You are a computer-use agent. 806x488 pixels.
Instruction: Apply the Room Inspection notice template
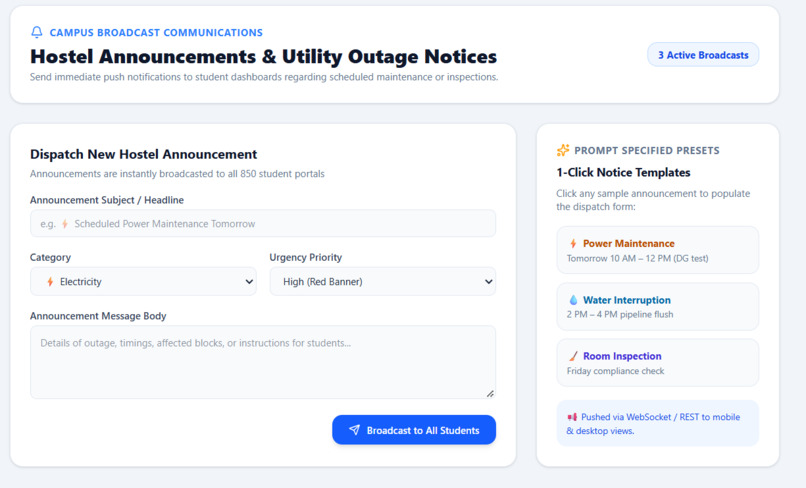(657, 363)
